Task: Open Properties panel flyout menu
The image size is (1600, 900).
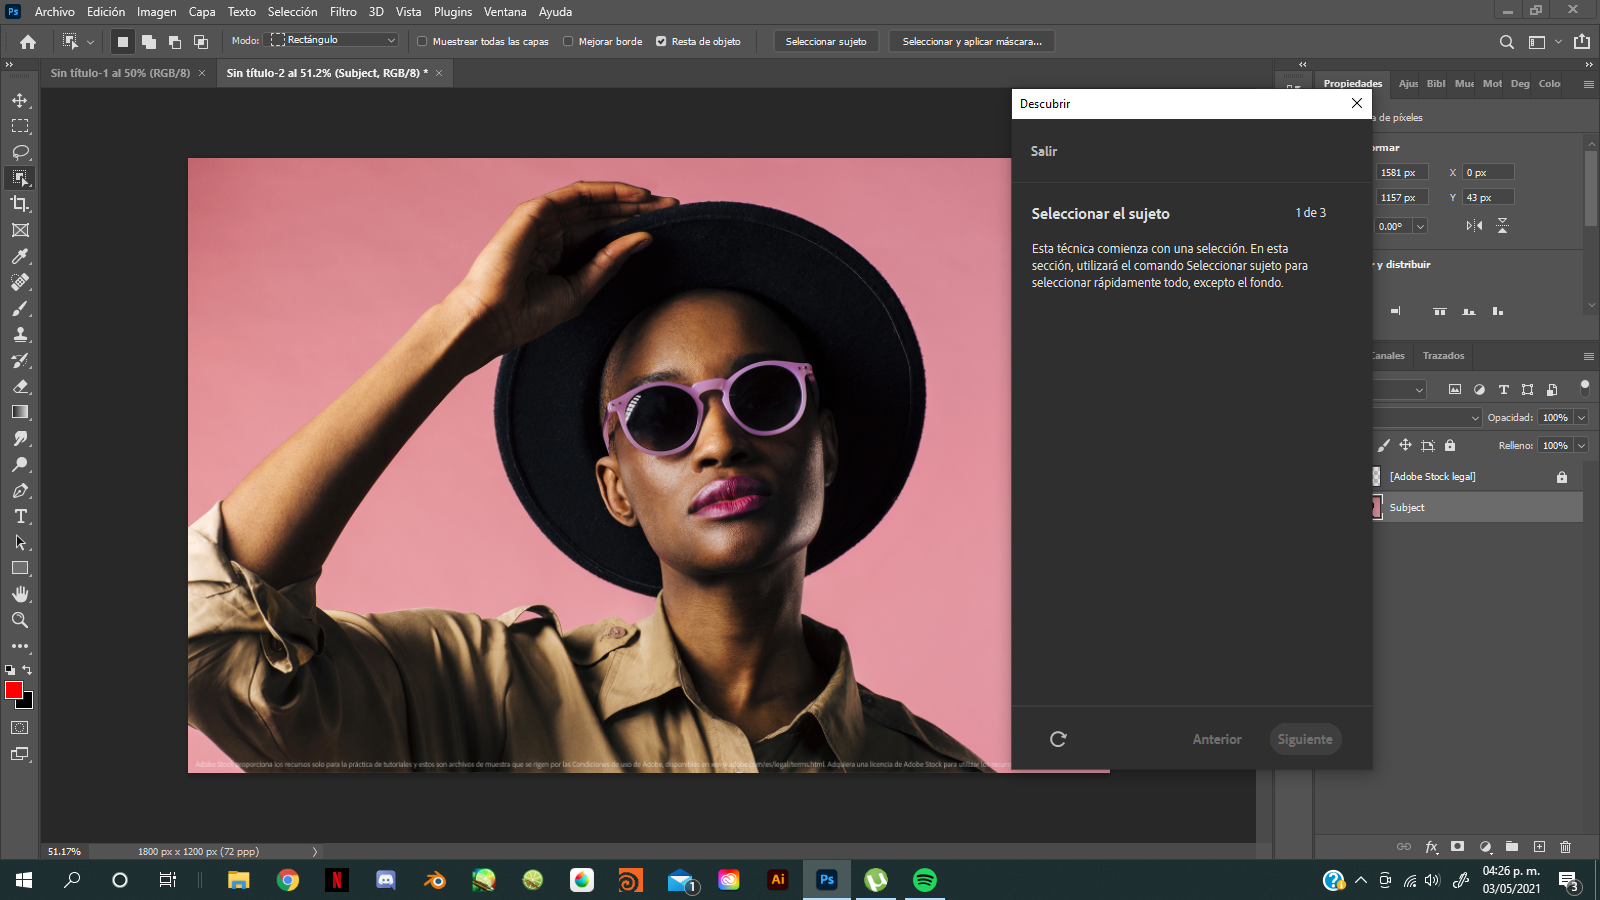Action: (x=1588, y=85)
